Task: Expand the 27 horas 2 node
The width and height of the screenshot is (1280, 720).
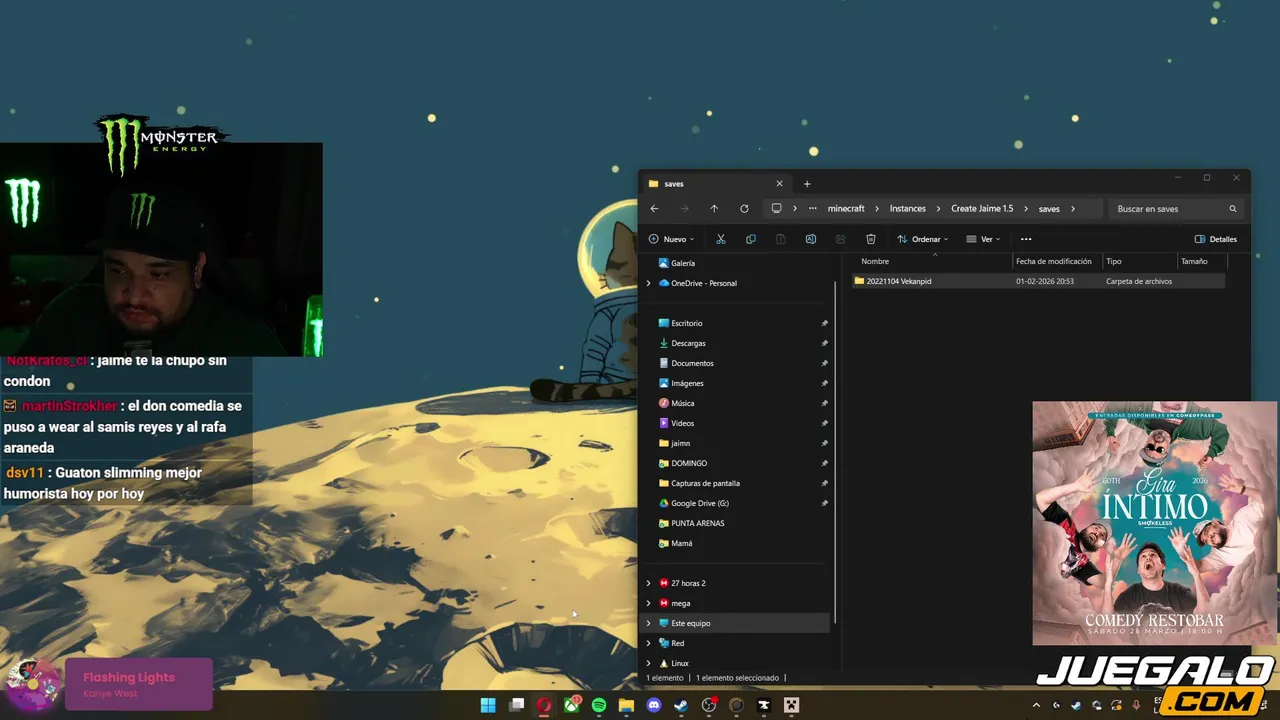Action: [x=648, y=583]
